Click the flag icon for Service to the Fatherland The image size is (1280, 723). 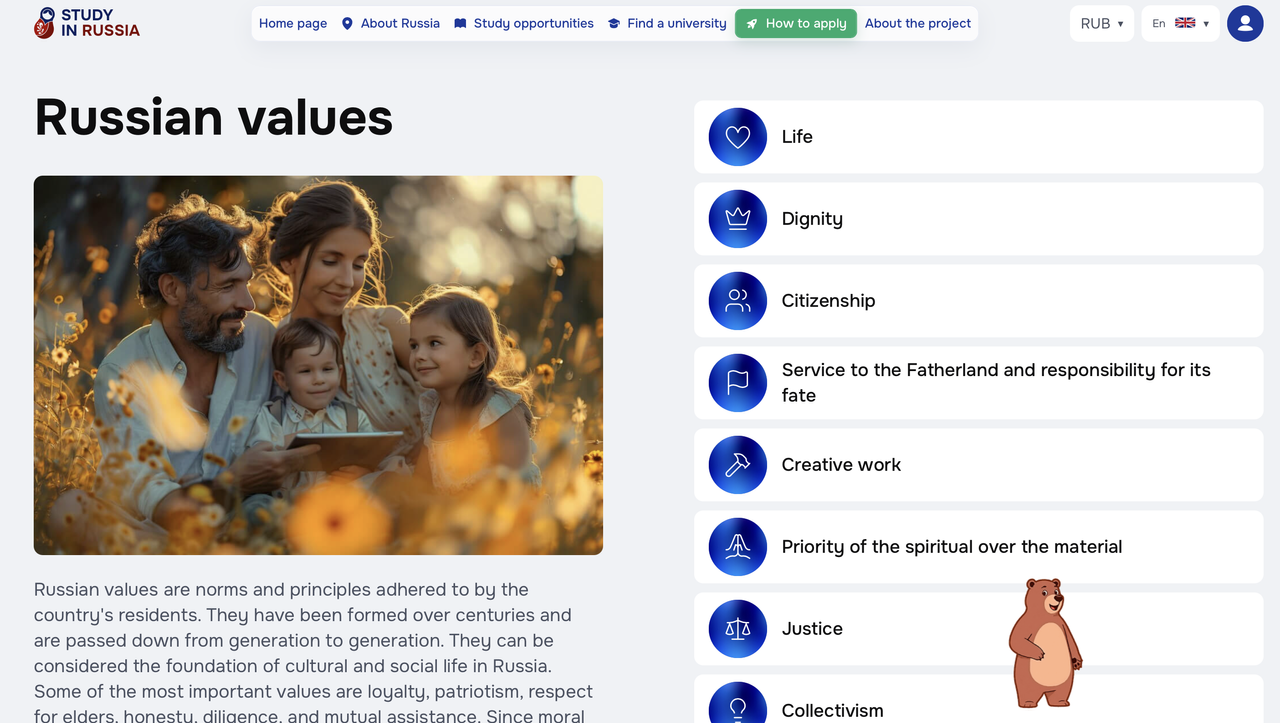[738, 383]
